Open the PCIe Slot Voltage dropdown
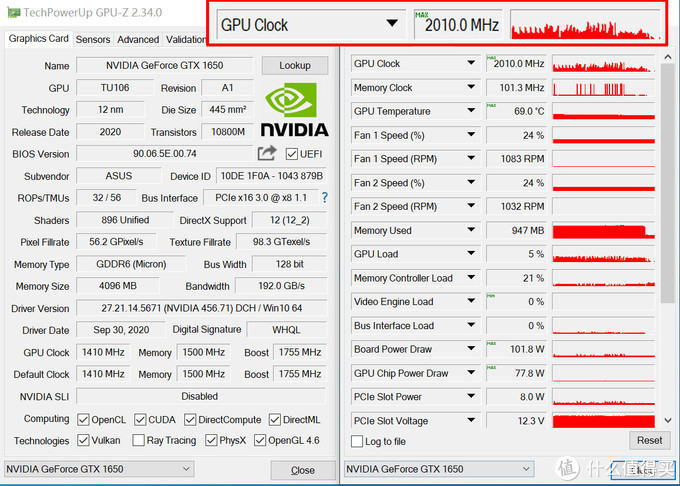Image resolution: width=680 pixels, height=486 pixels. 471,420
